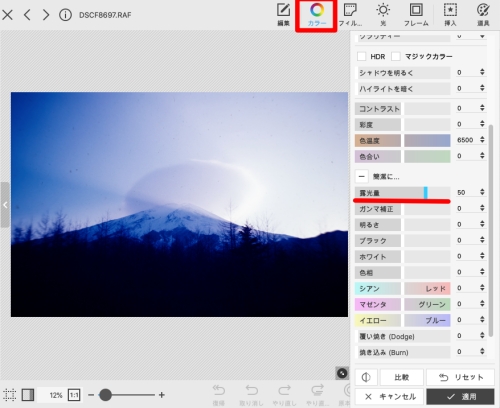Step the 露光量 50 value
This screenshot has width=500, height=408.
pyautogui.click(x=482, y=192)
